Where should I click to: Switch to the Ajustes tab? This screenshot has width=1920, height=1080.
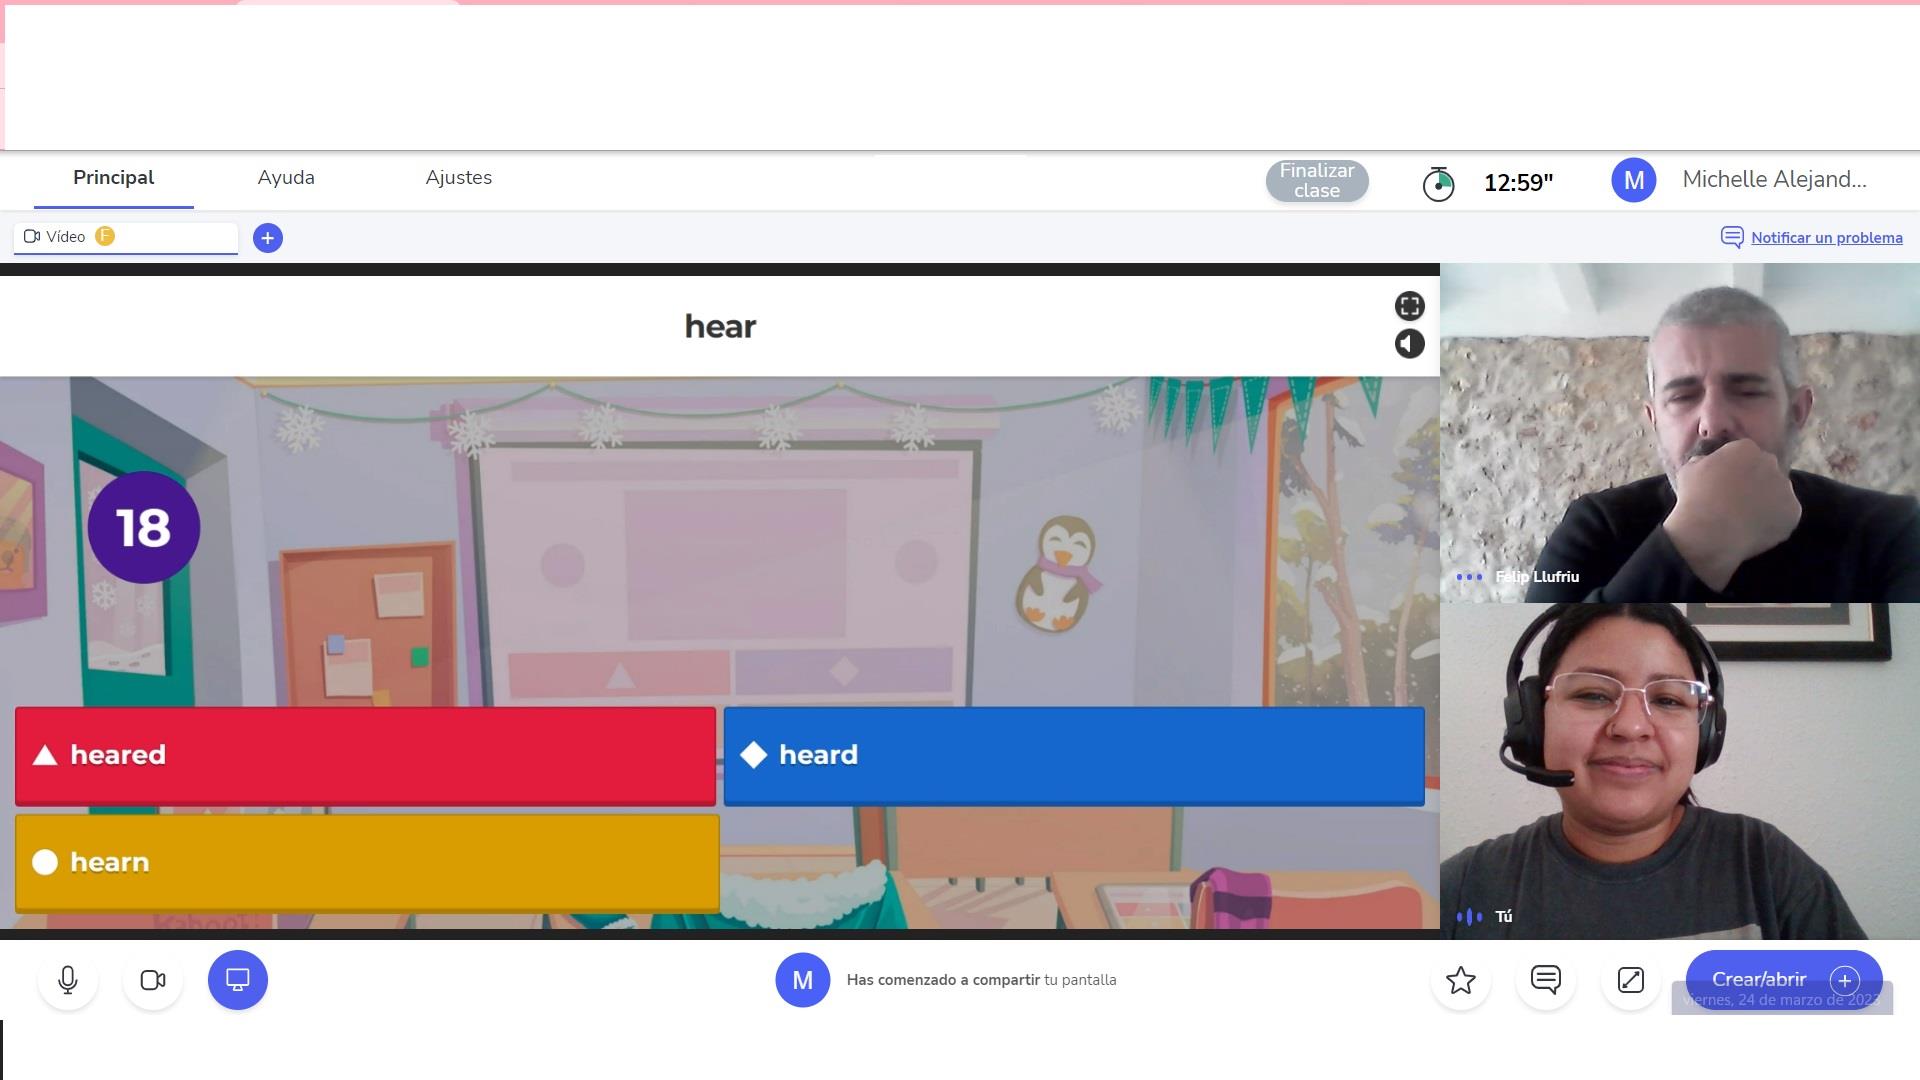pyautogui.click(x=458, y=178)
